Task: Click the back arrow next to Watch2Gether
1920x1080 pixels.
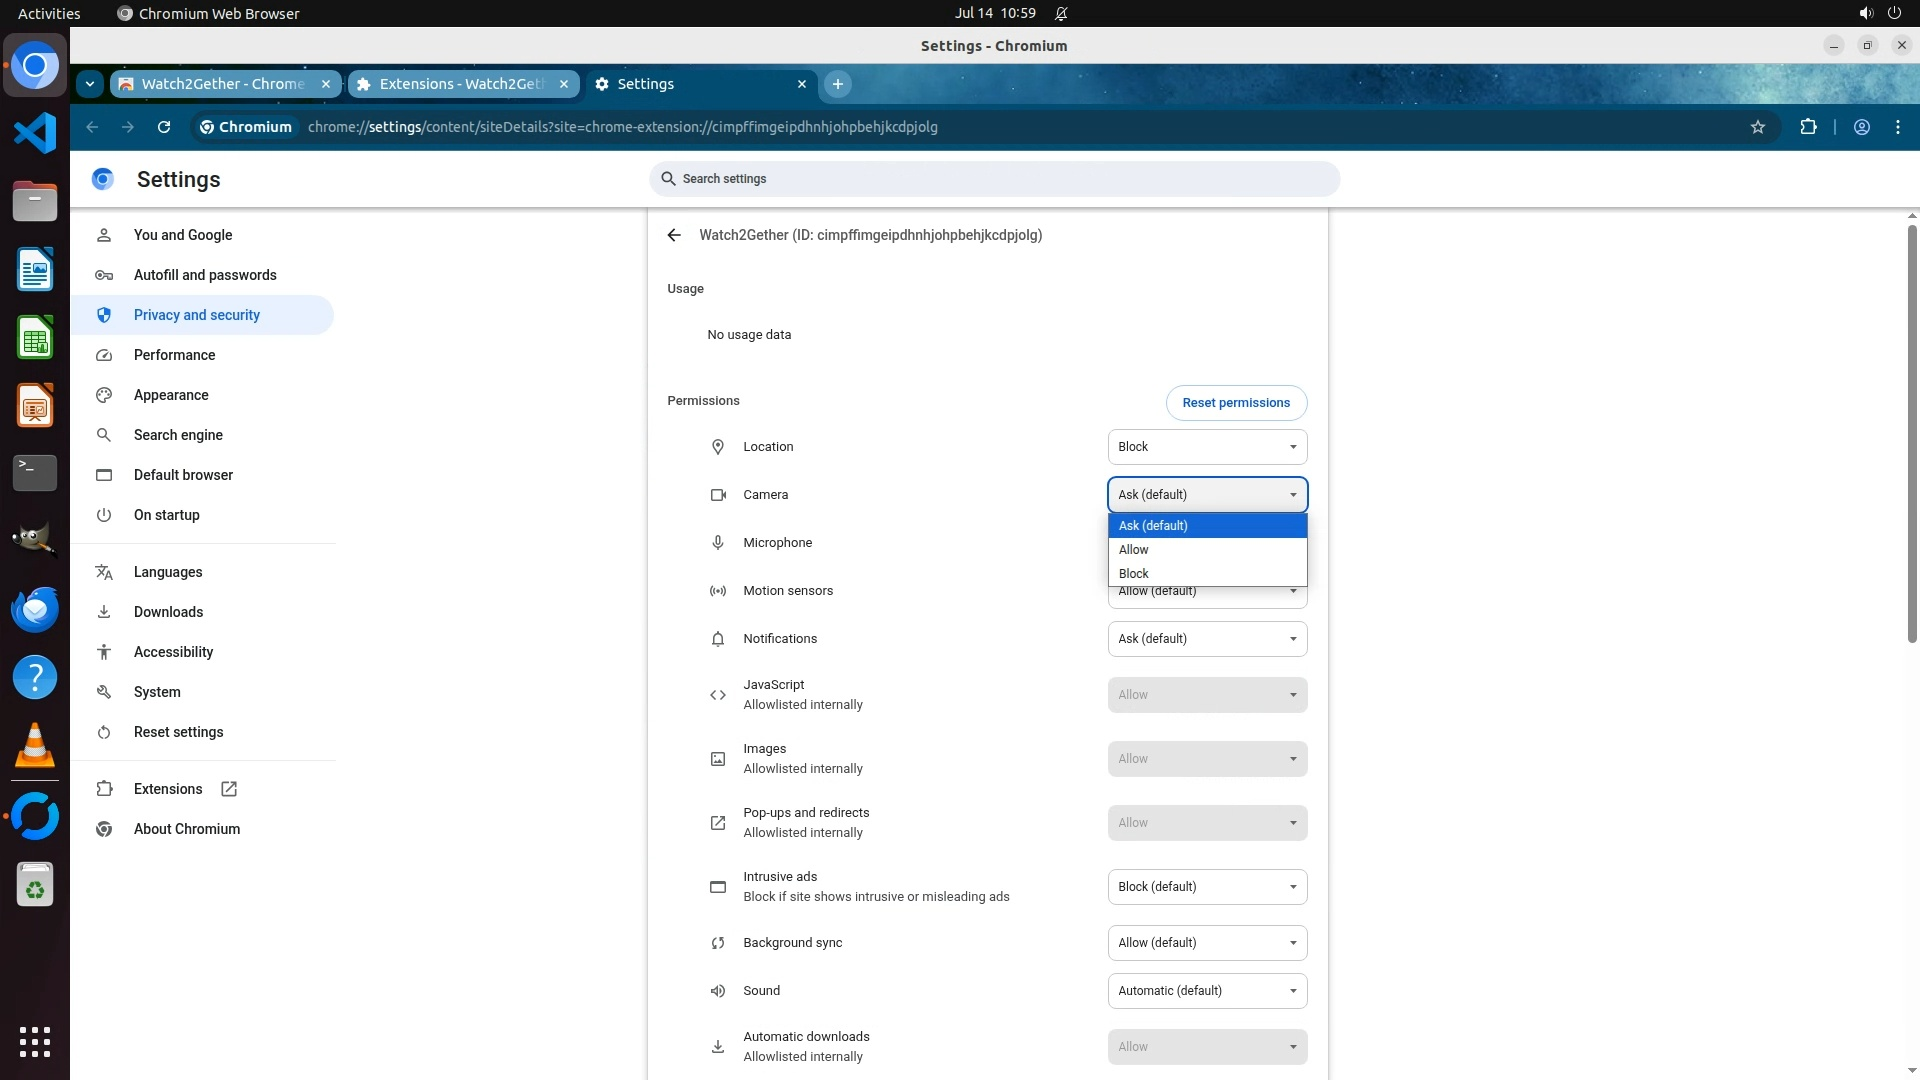Action: (x=674, y=235)
